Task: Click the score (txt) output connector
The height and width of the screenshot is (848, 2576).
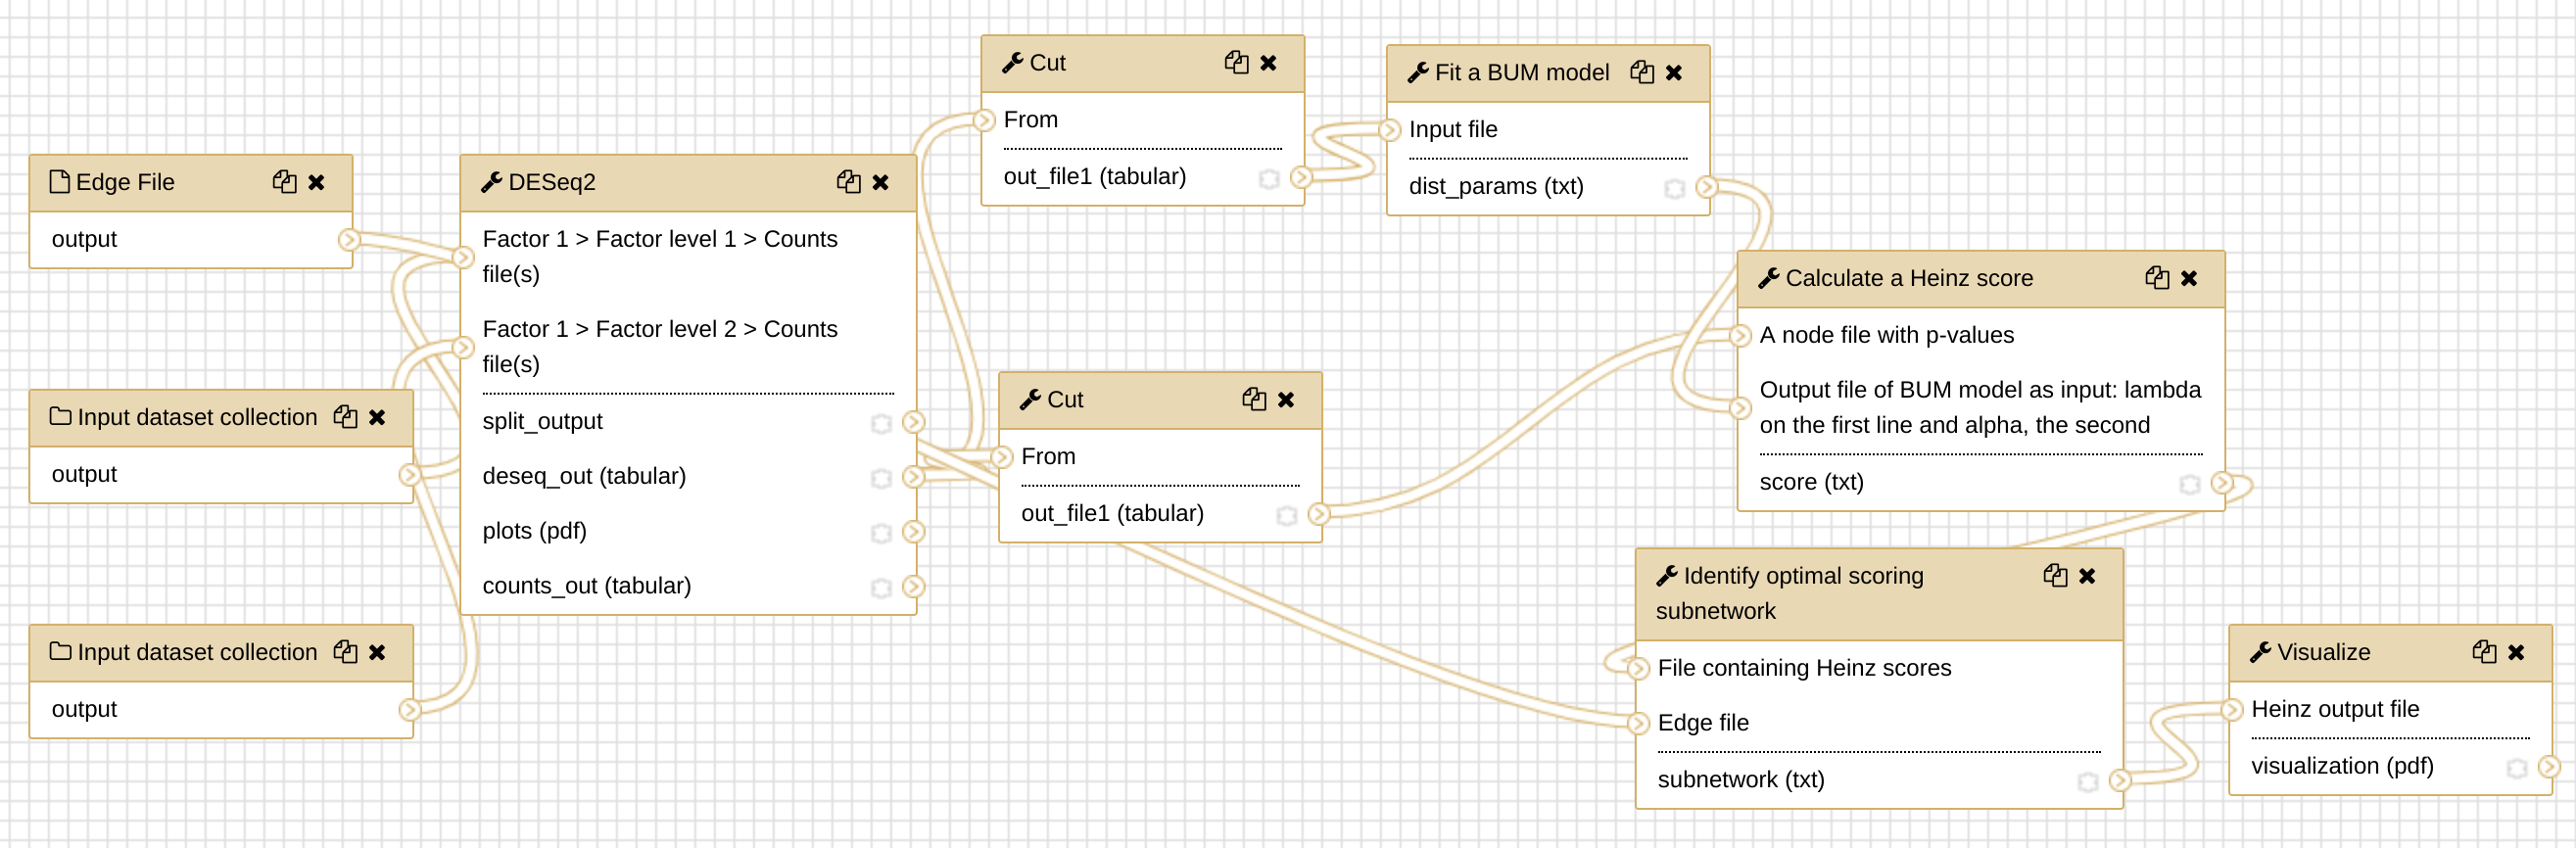Action: point(2221,482)
